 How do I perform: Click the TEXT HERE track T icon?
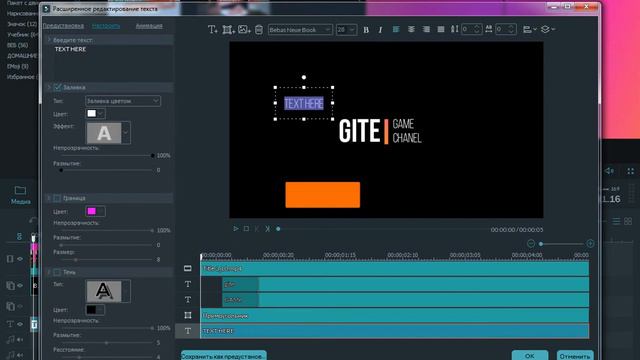[188, 331]
